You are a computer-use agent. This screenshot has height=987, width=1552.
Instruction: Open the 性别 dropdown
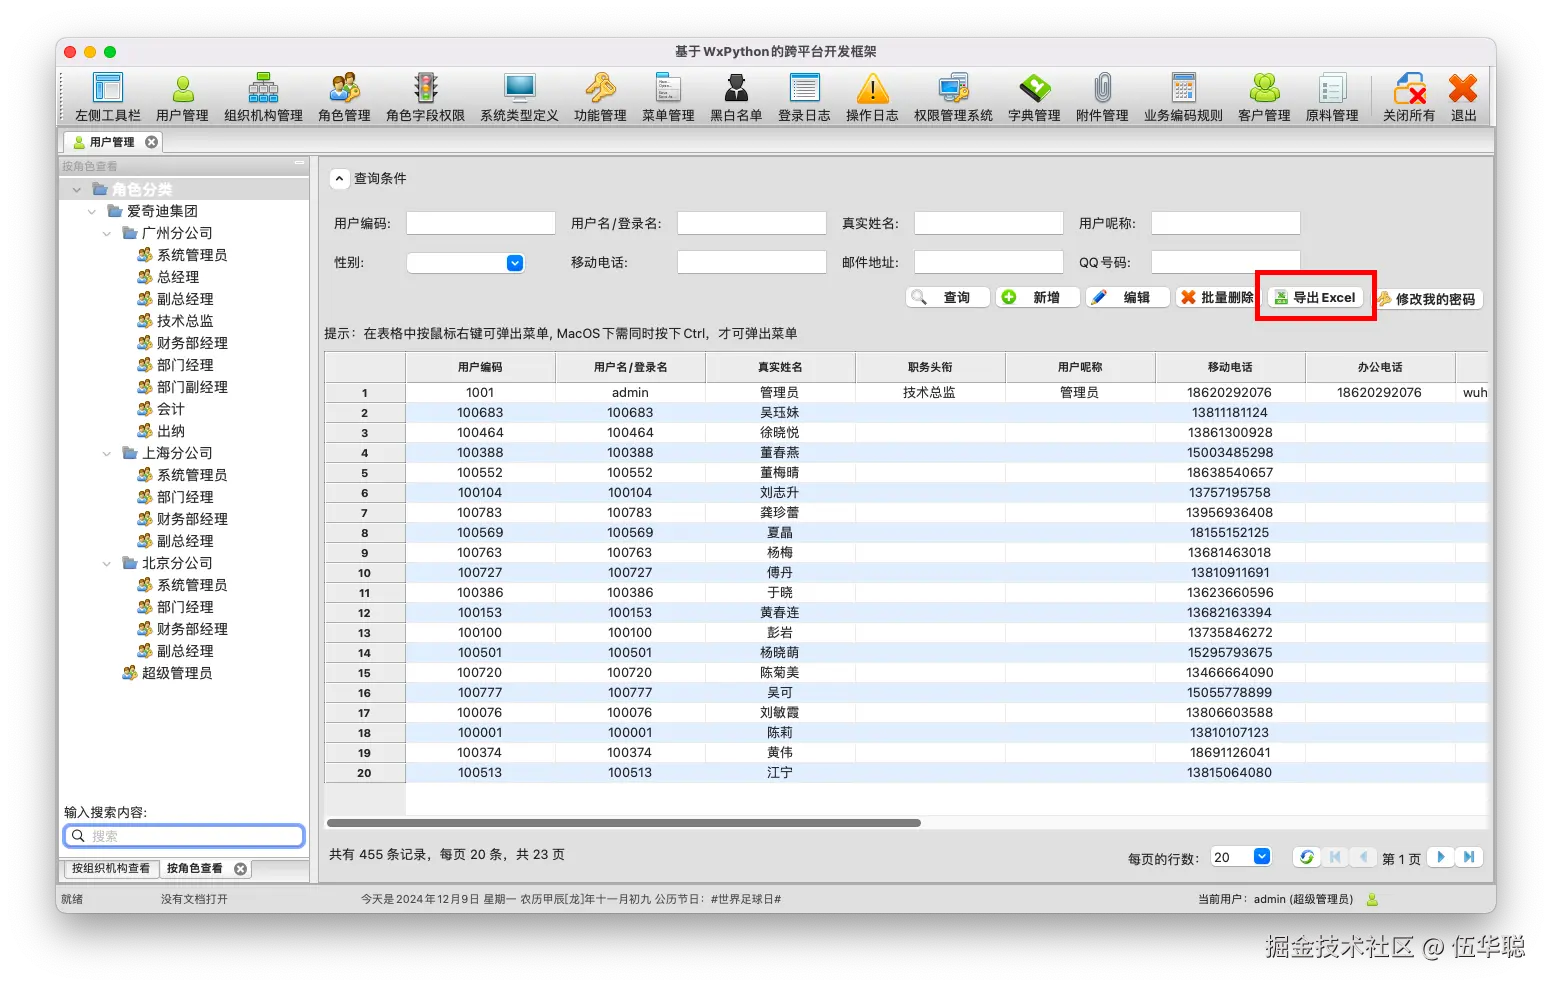[x=515, y=263]
